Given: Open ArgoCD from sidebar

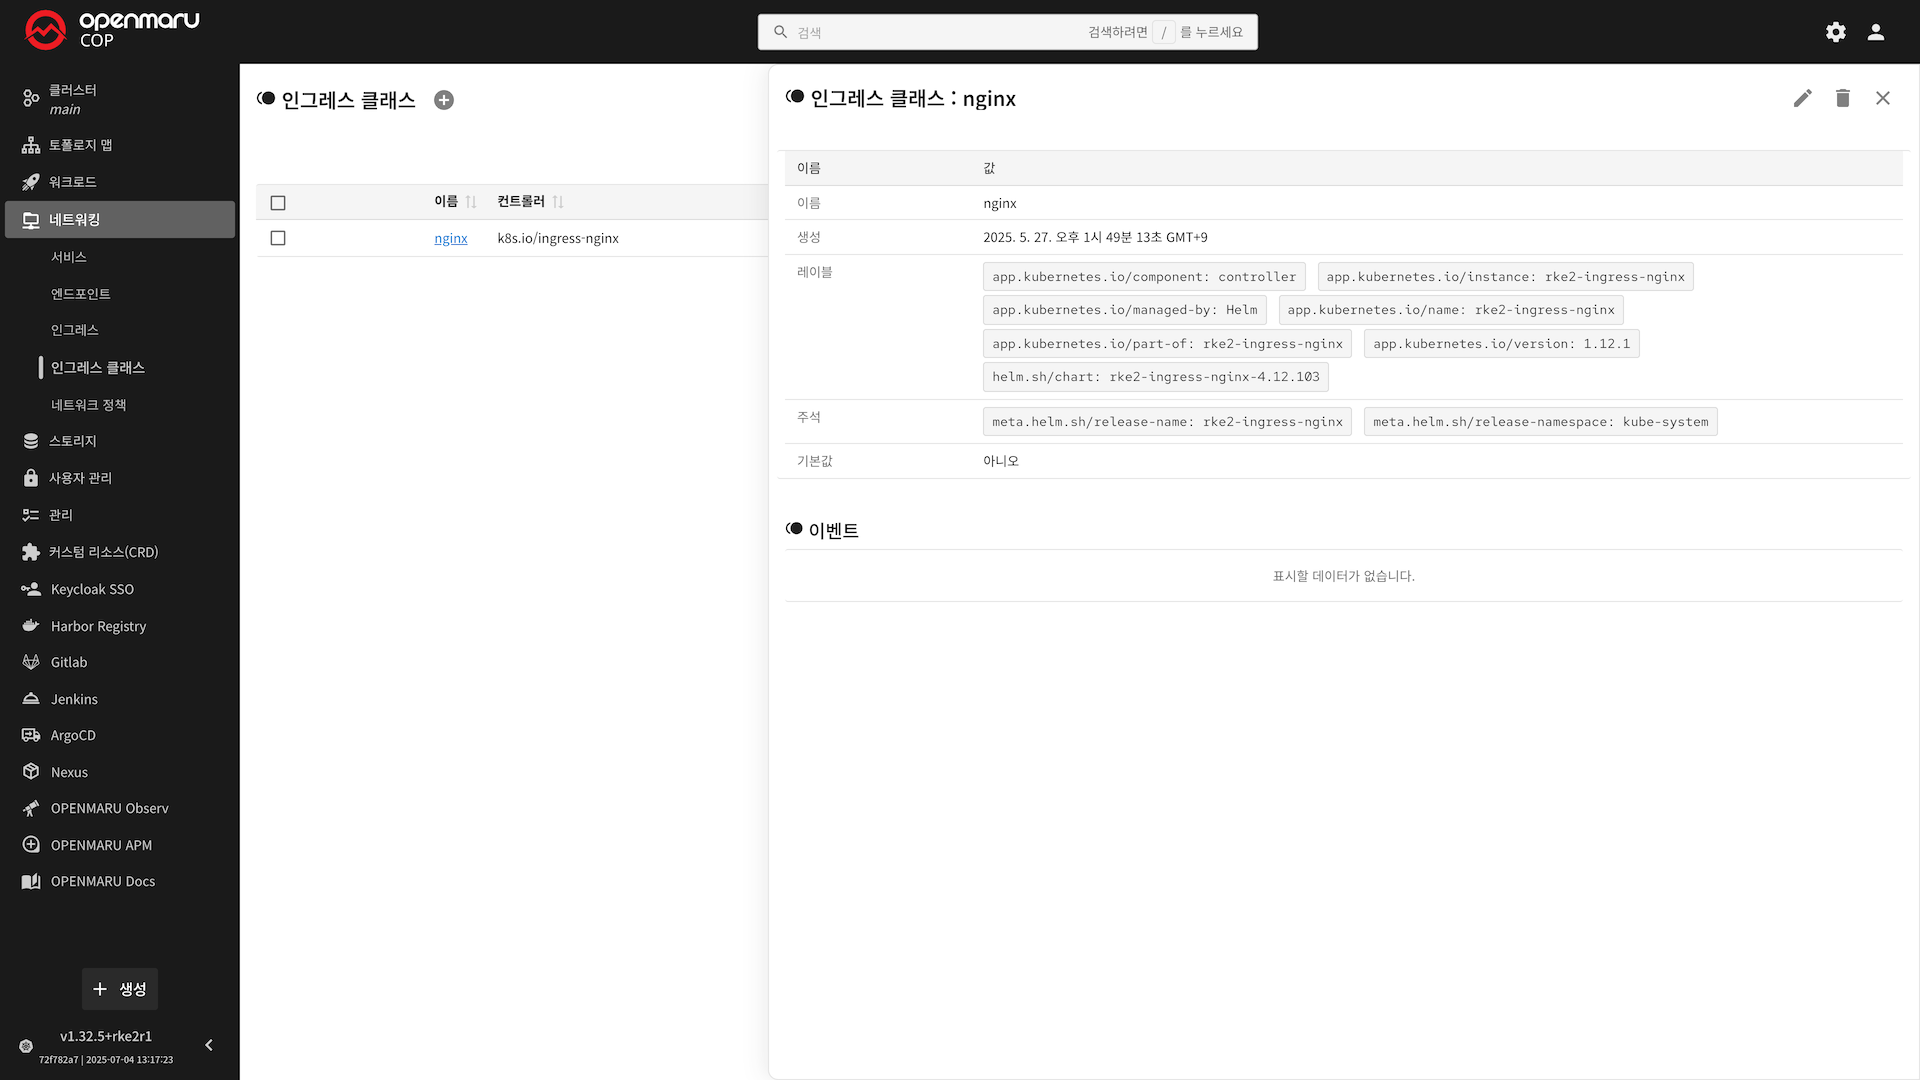Looking at the screenshot, I should [x=73, y=735].
